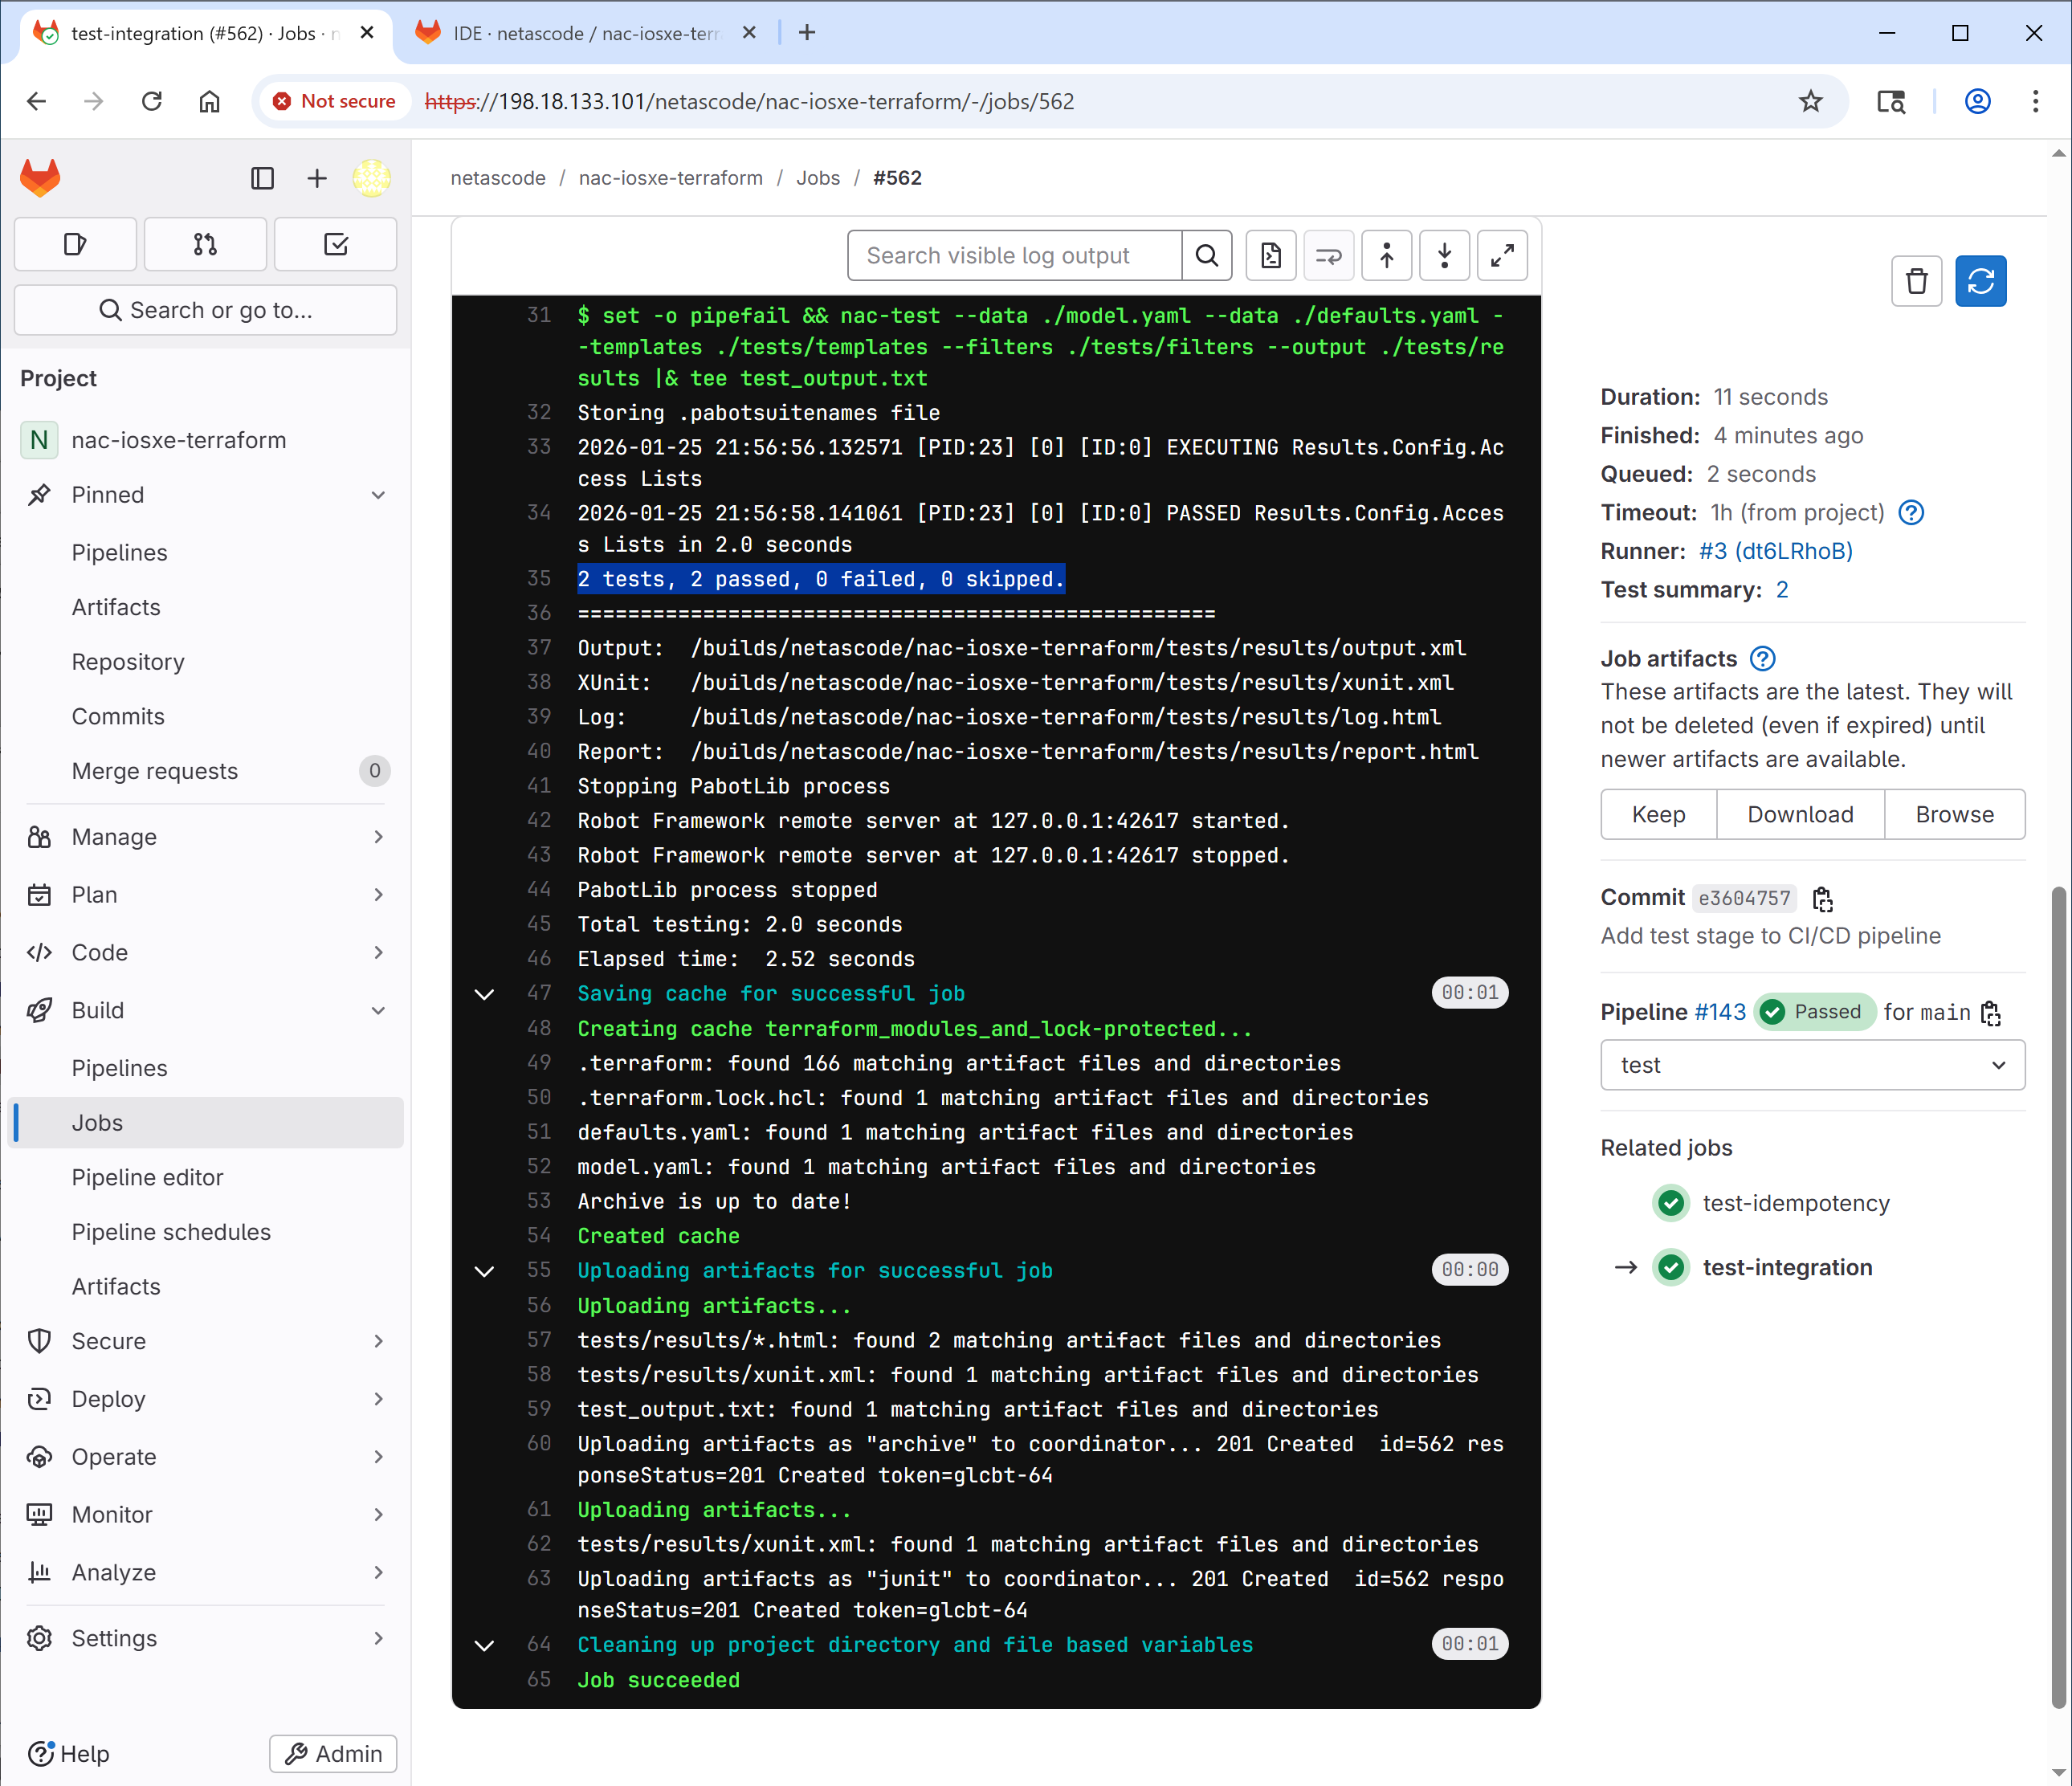The height and width of the screenshot is (1786, 2072).
Task: Click the scroll to top arrow icon
Action: point(1386,256)
